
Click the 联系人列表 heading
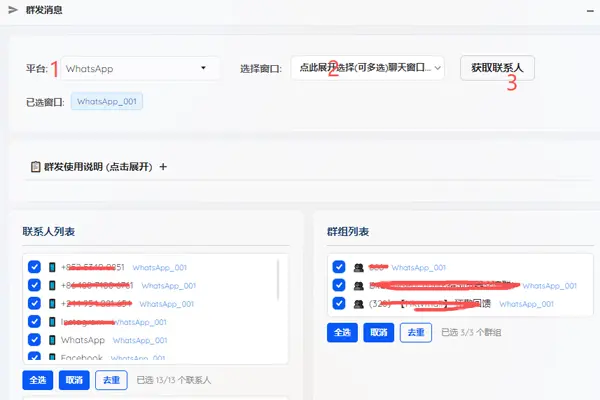click(x=49, y=232)
